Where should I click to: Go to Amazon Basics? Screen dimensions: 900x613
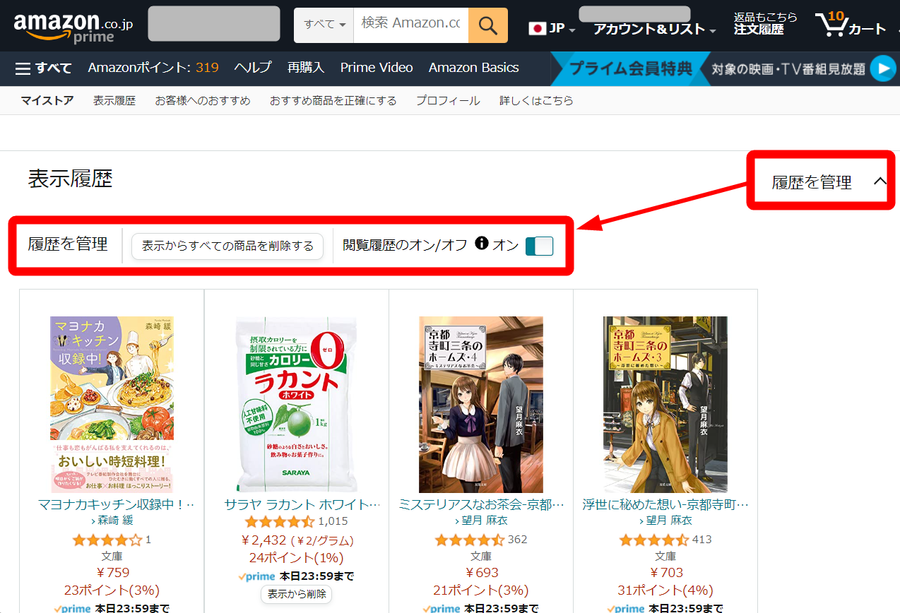coord(474,68)
